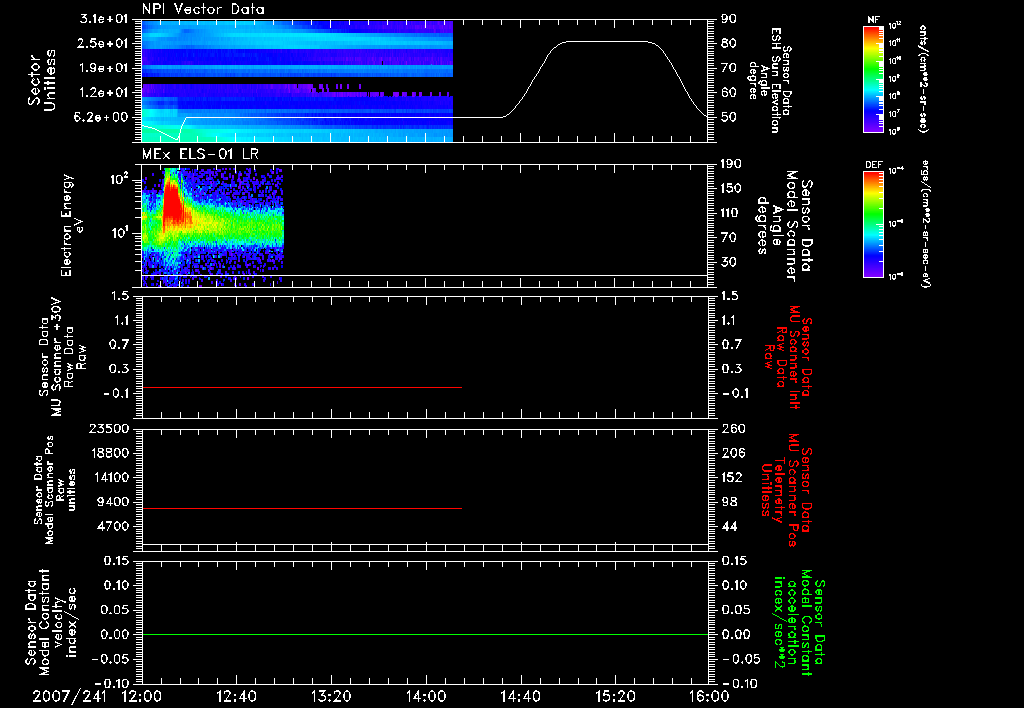Screen dimensions: 1024x708
Task: Click the red "MU Scanner Int" axis title
Action: [x=794, y=356]
